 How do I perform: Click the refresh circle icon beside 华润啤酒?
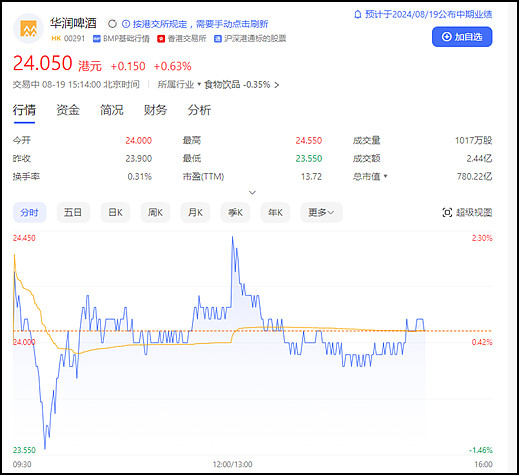tap(112, 24)
